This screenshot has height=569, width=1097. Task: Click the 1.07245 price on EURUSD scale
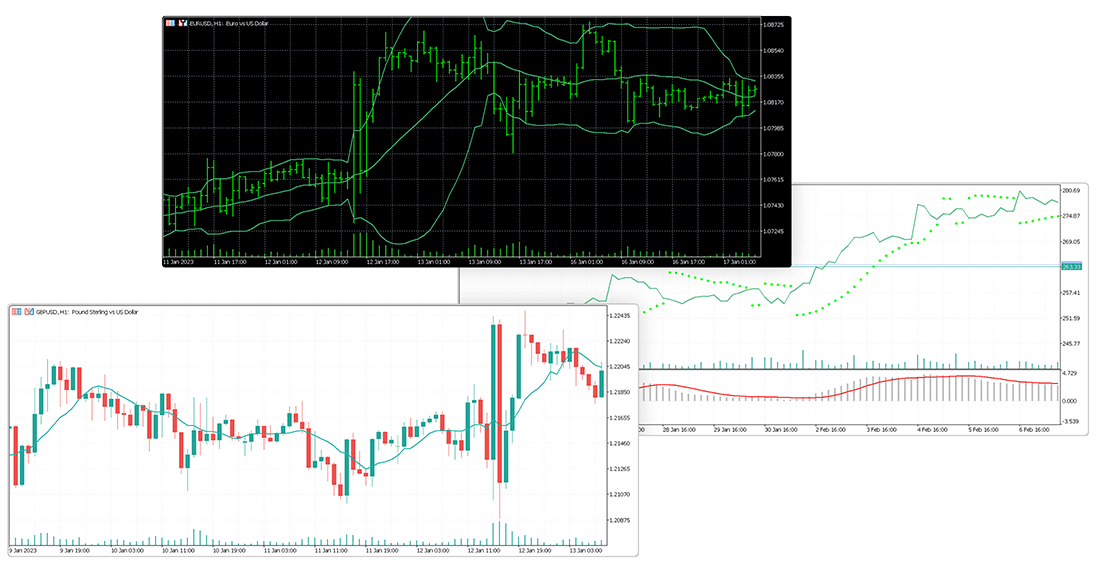[x=774, y=232]
